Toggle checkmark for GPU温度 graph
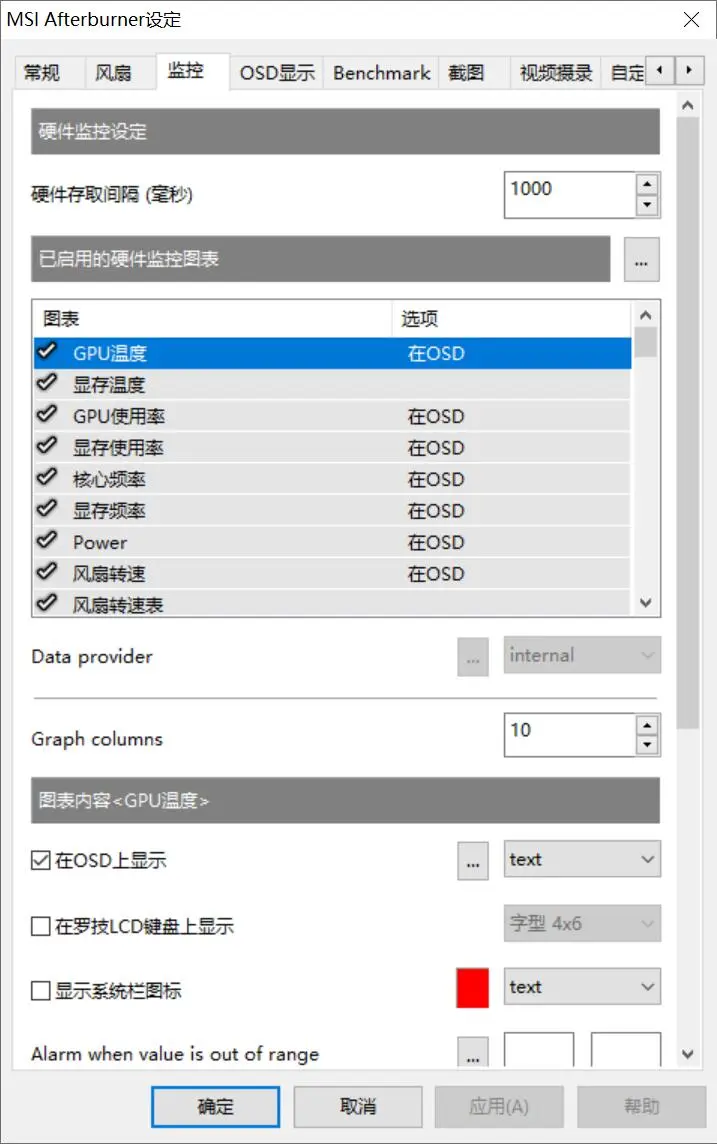 (47, 351)
